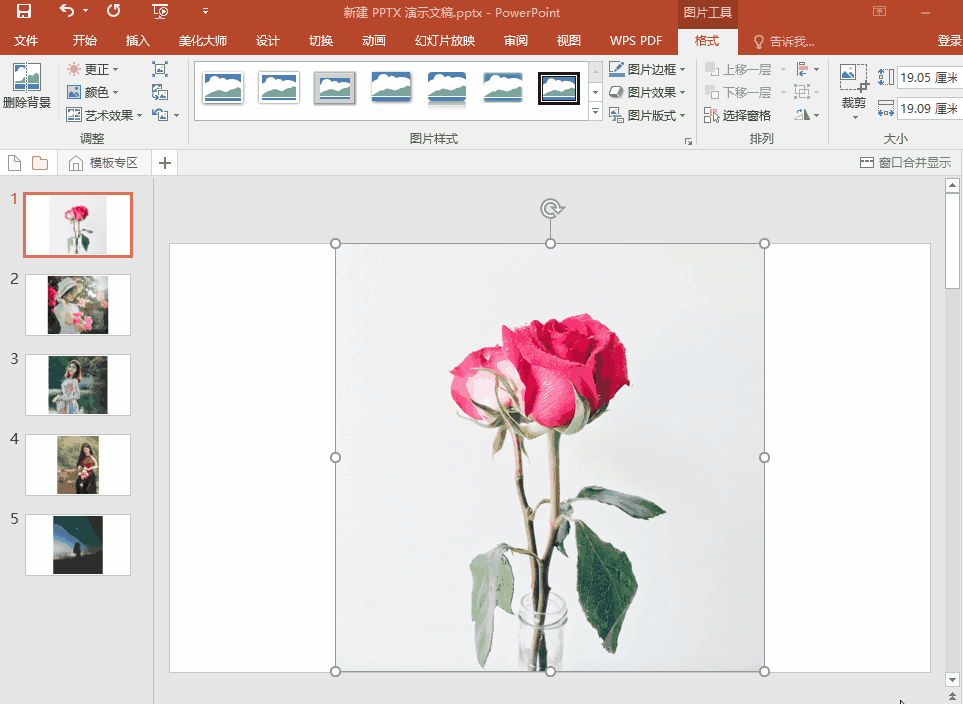Click the scroll up arrow of vertical scrollbar
Image resolution: width=963 pixels, height=704 pixels.
tap(953, 185)
